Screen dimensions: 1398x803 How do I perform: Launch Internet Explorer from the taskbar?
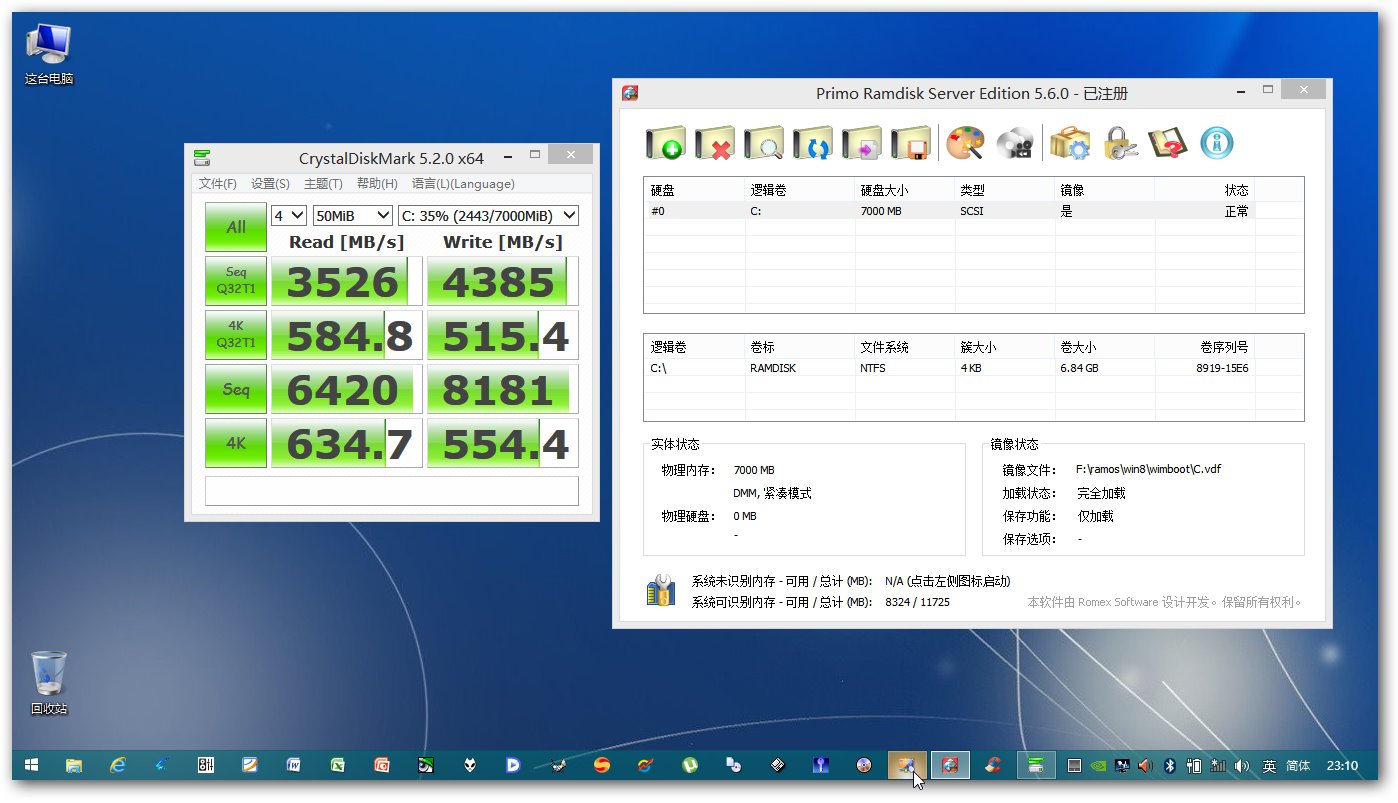coord(118,765)
